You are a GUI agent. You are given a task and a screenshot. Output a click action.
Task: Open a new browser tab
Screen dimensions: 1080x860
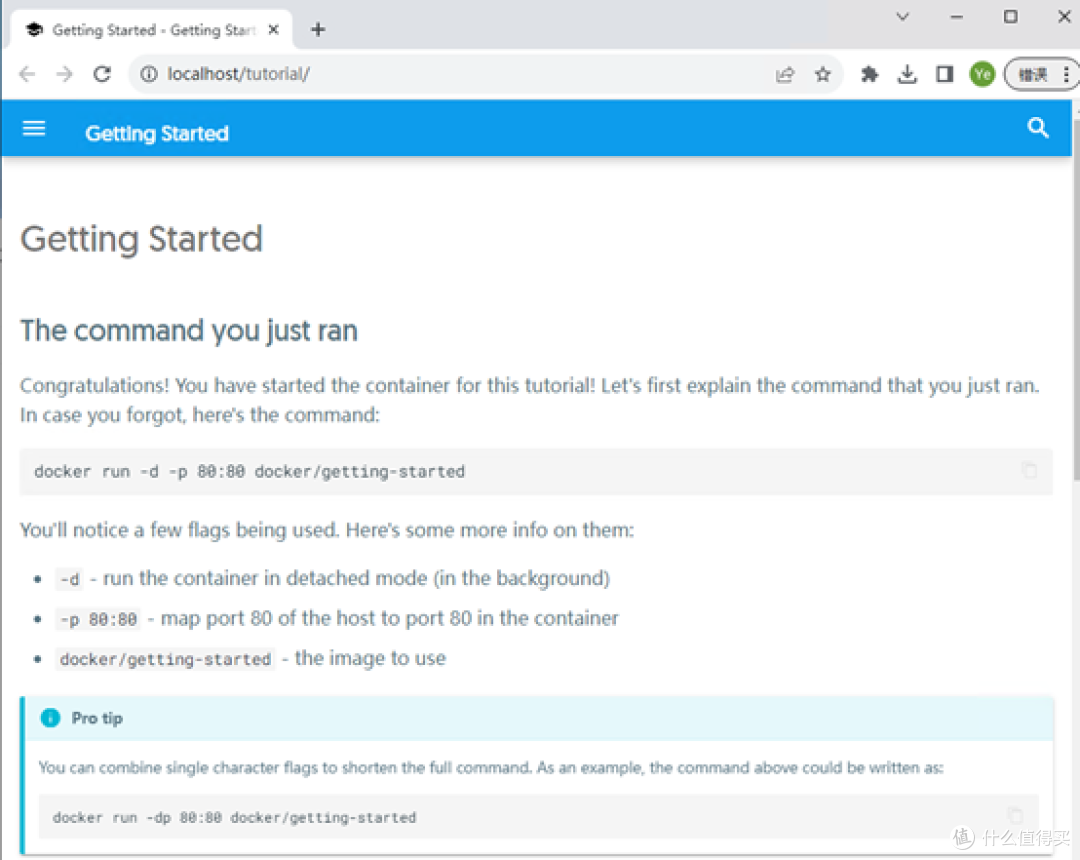317,29
